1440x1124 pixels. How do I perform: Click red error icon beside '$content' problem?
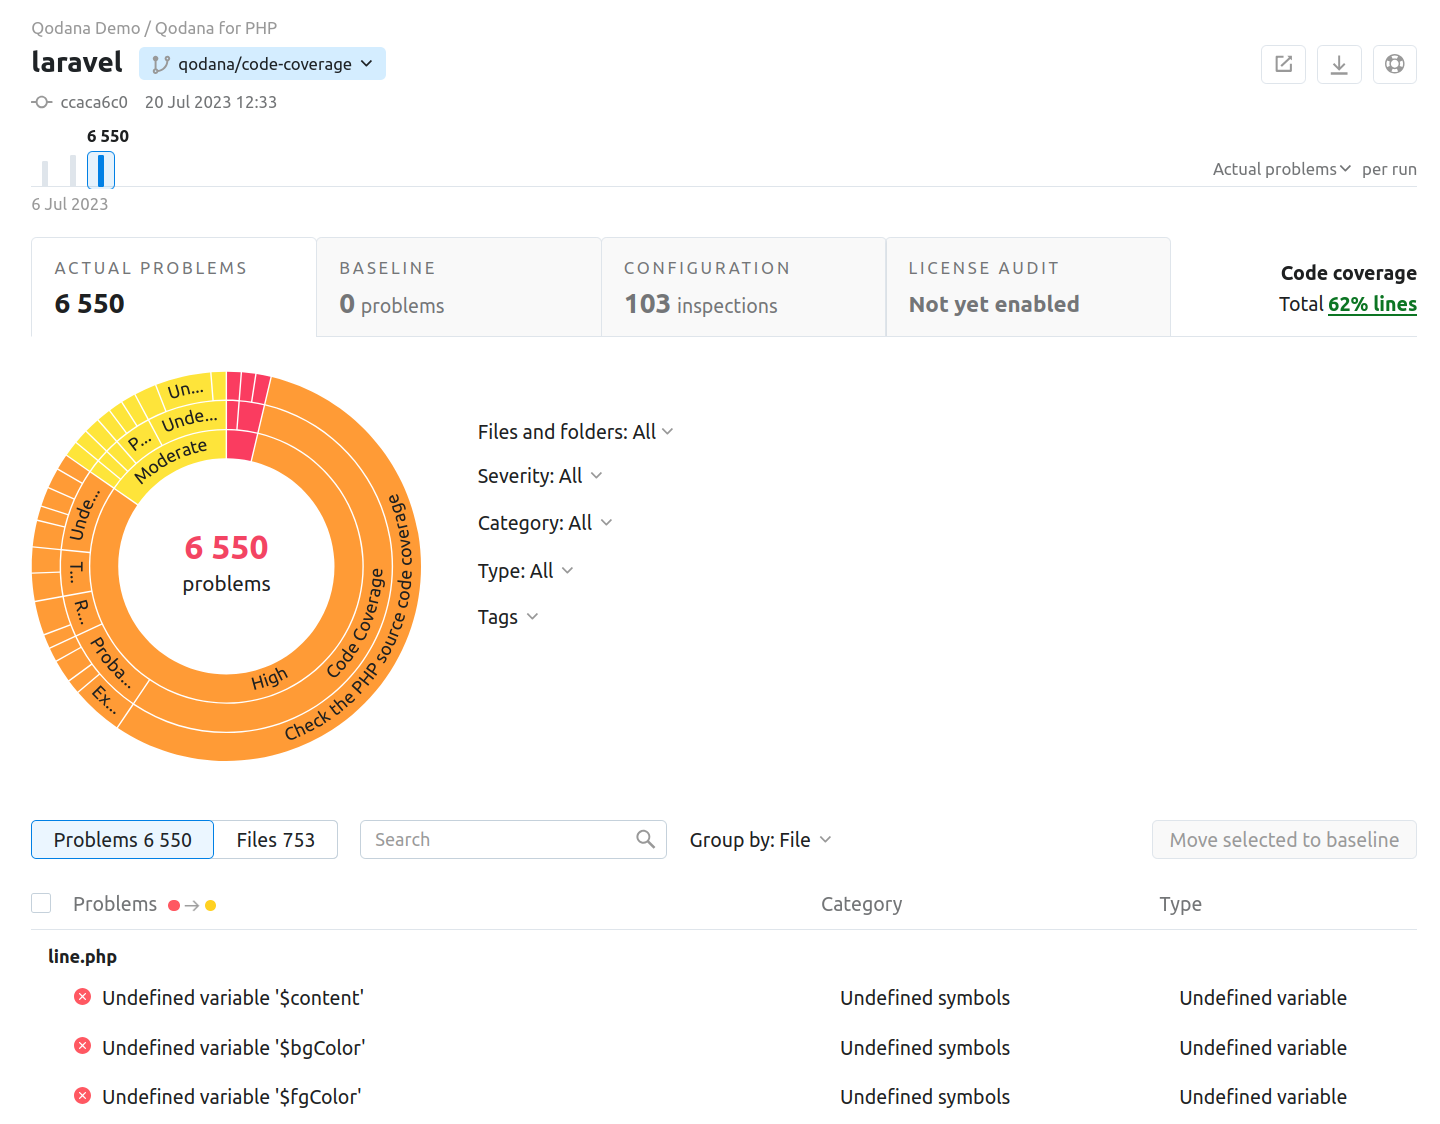click(x=83, y=997)
